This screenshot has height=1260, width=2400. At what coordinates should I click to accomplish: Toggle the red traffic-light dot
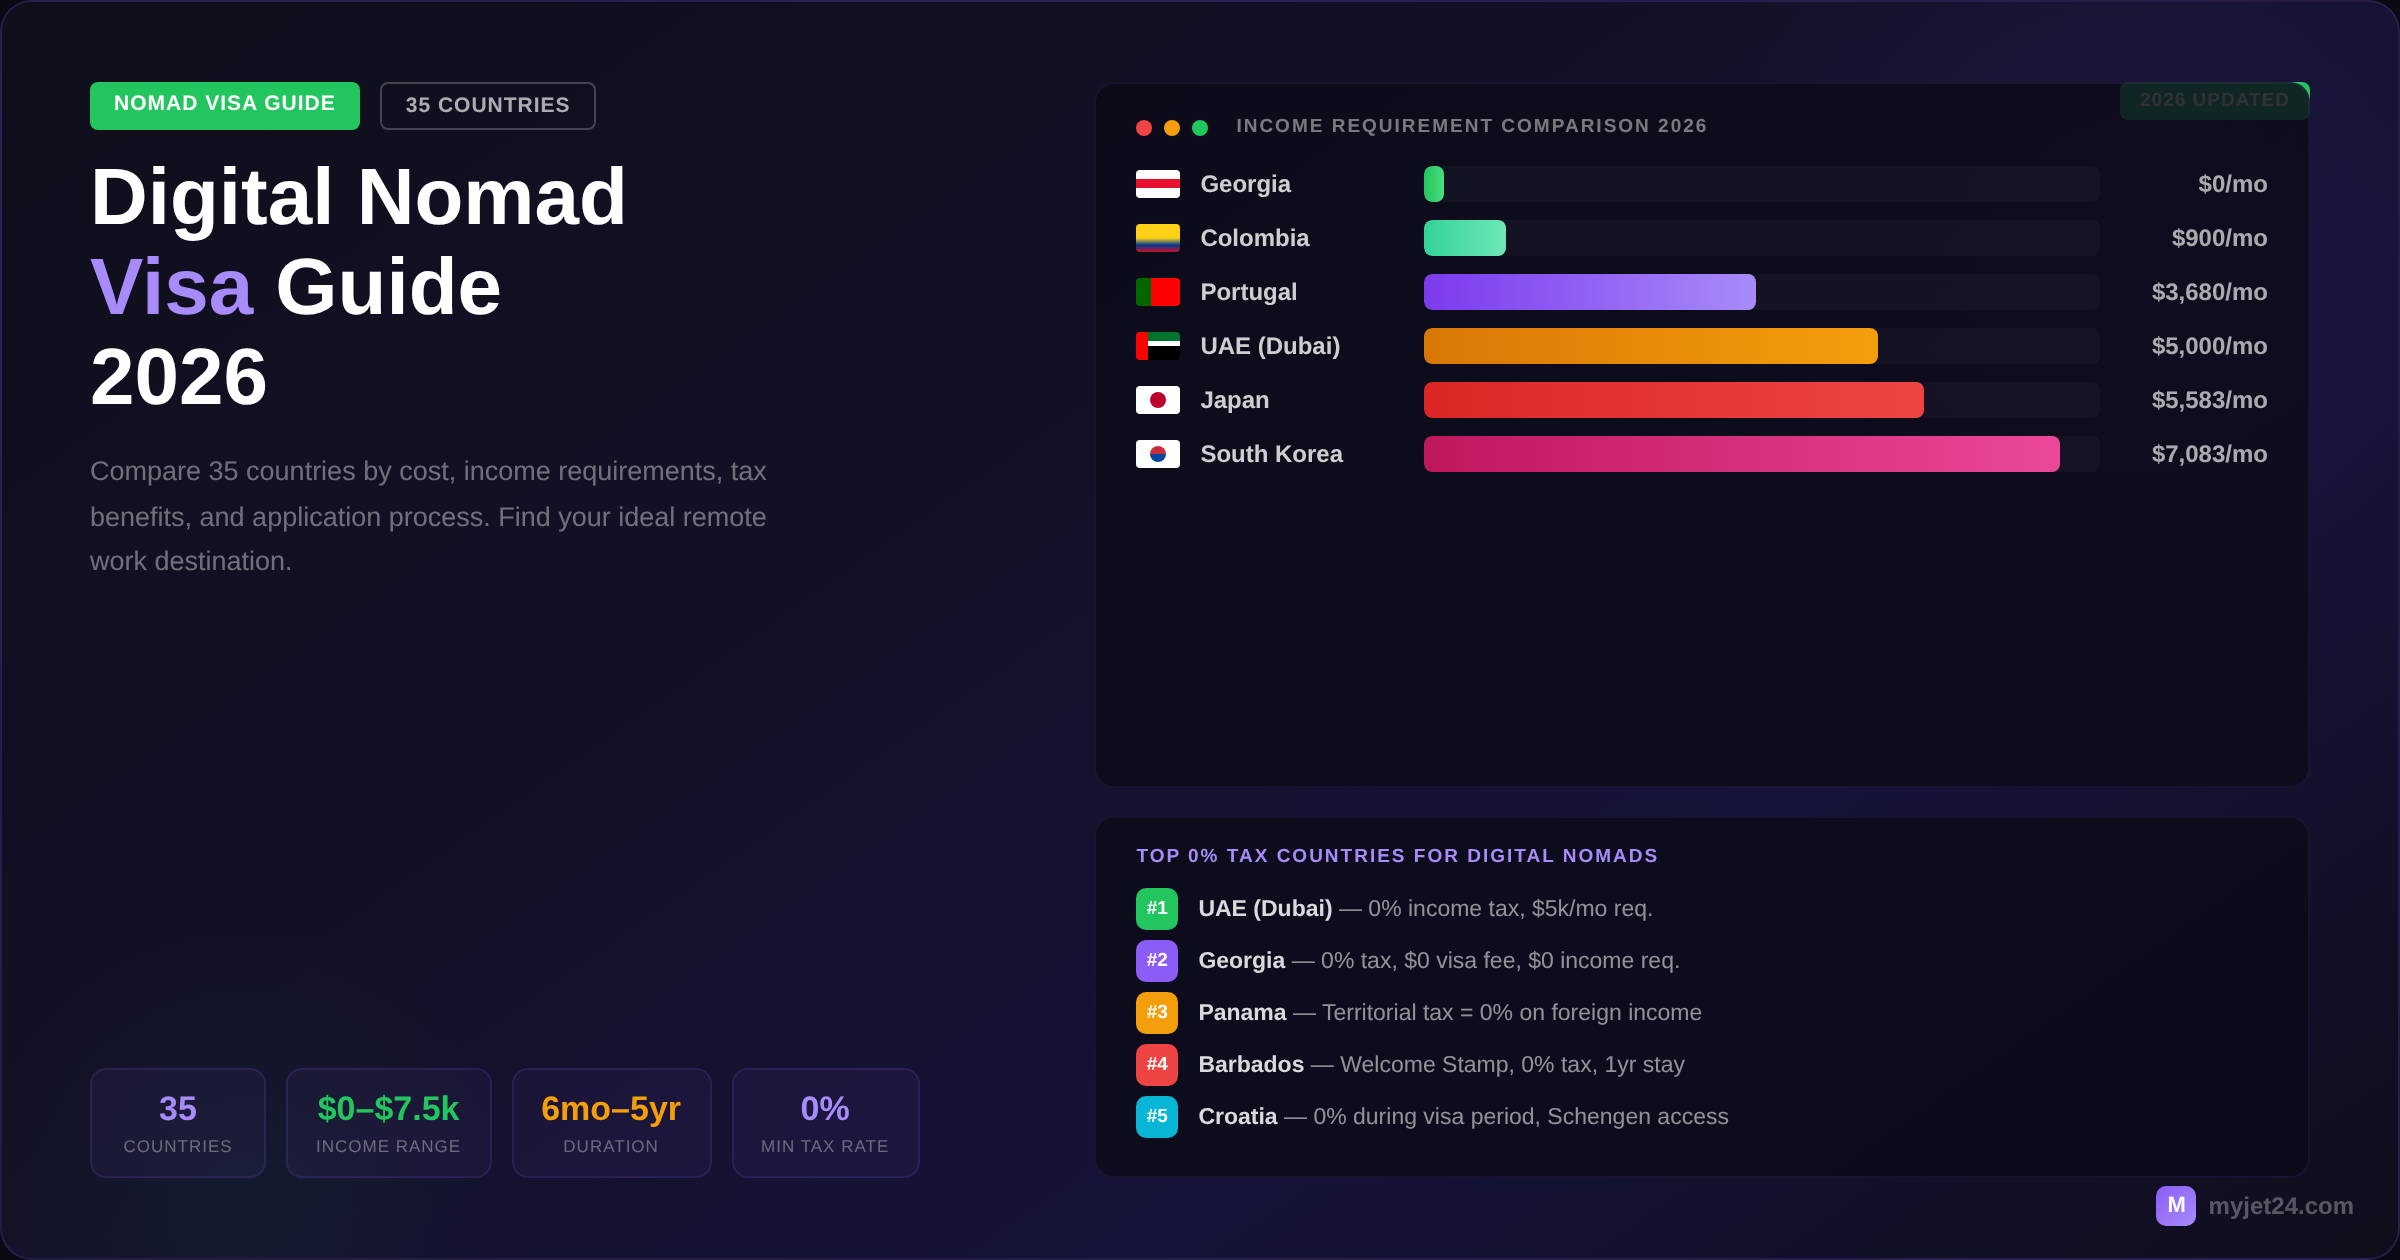(1143, 127)
